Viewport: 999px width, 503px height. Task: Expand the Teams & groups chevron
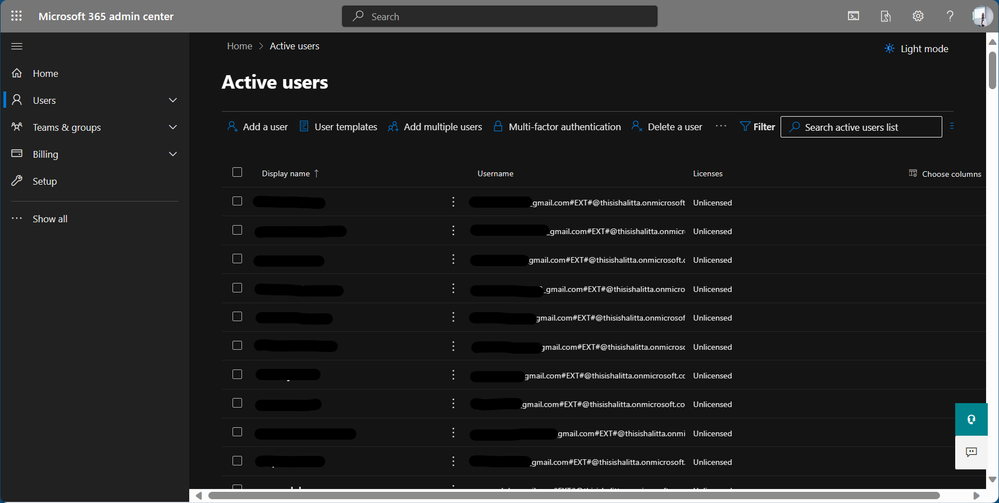click(x=173, y=127)
